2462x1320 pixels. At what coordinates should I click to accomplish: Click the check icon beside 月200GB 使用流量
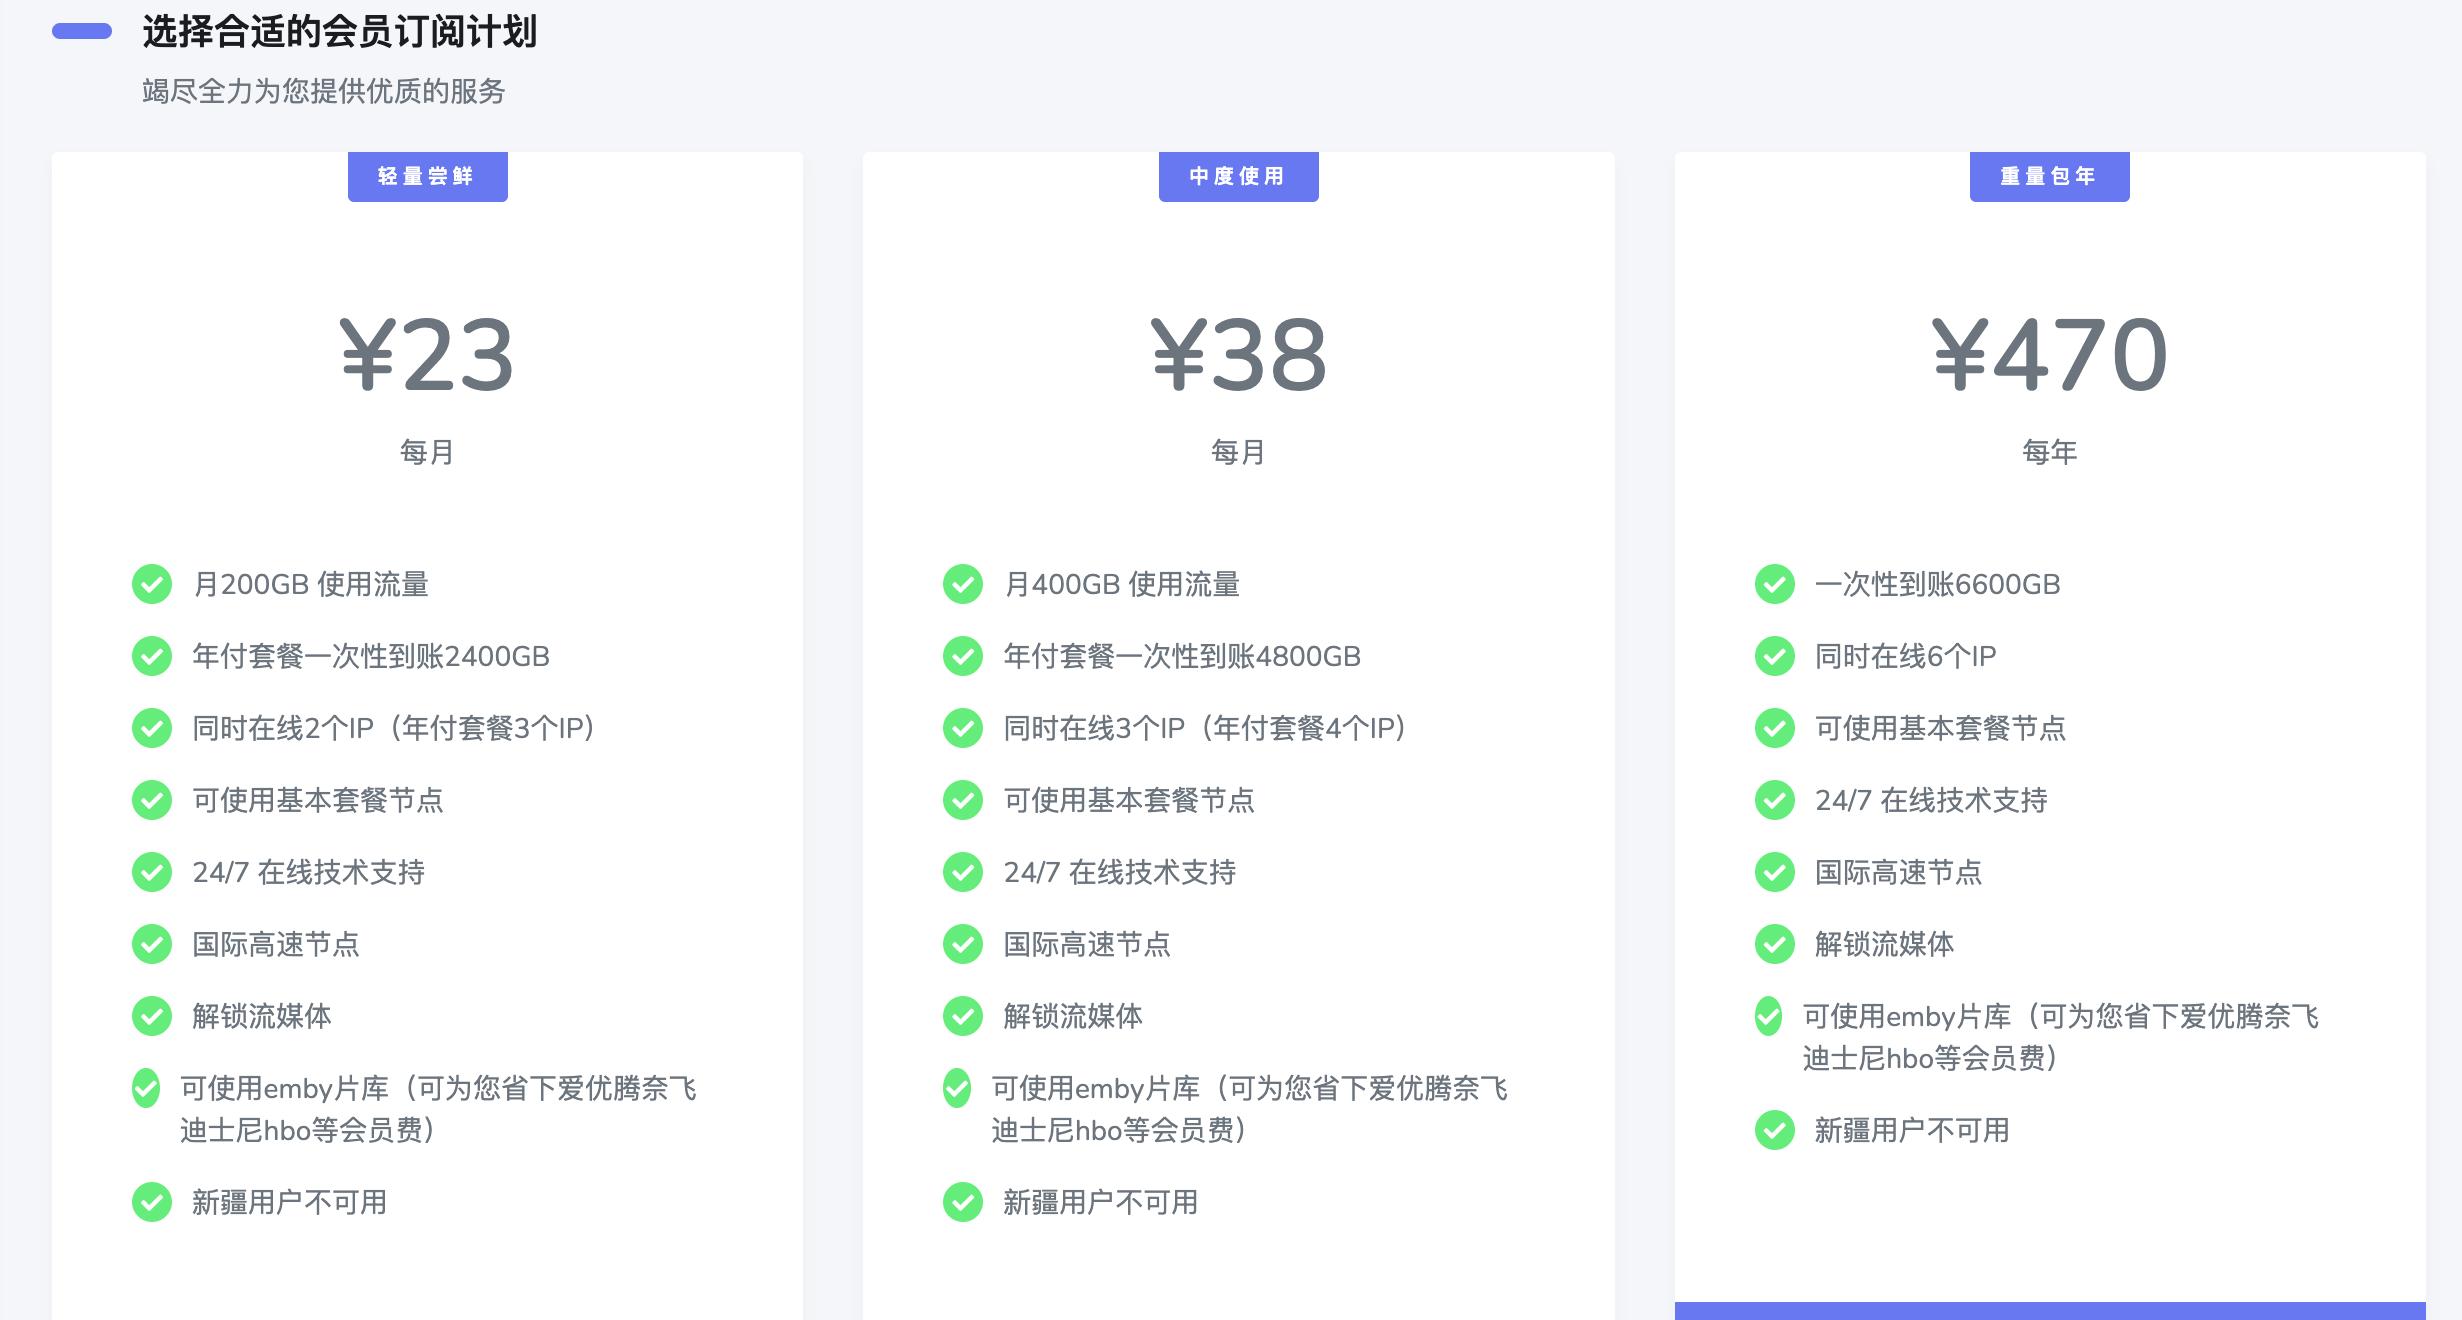click(x=152, y=584)
